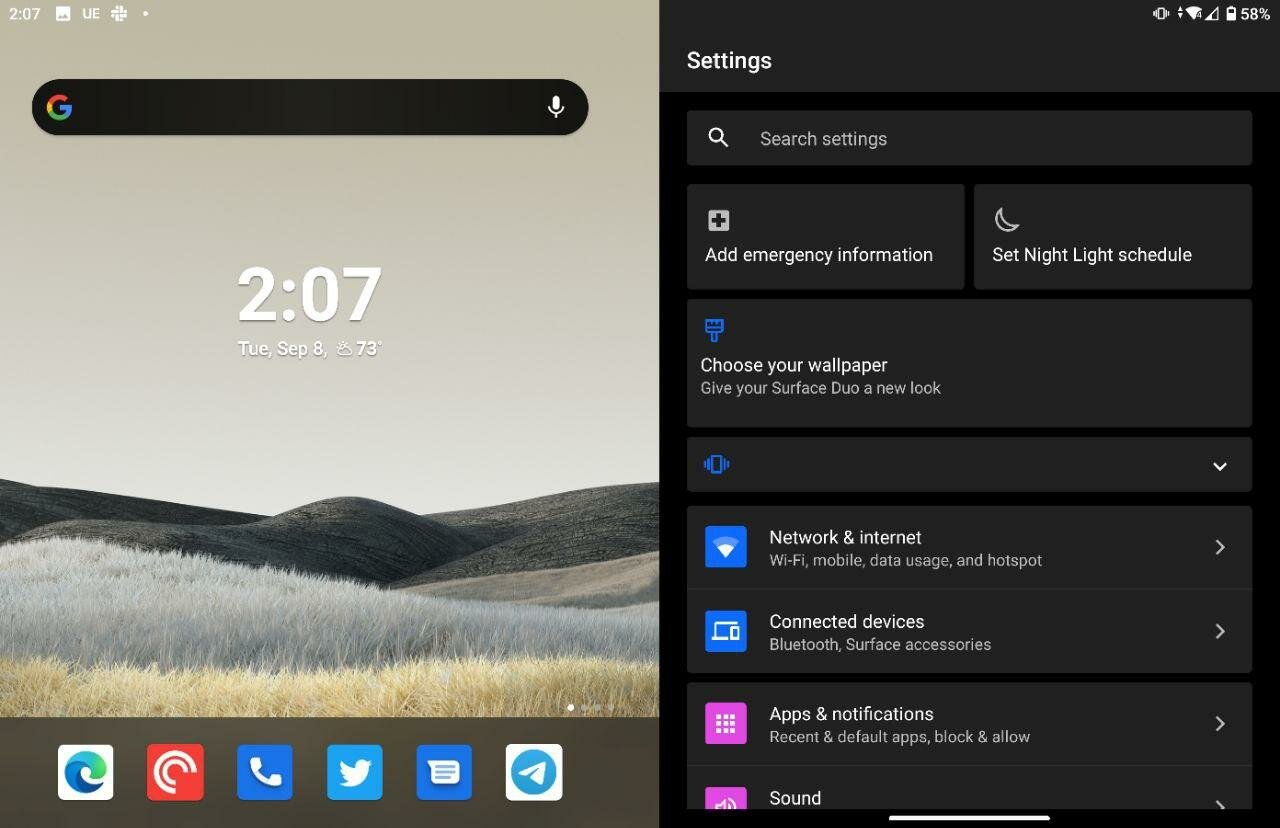
Task: Tap Add emergency information card
Action: (x=826, y=237)
